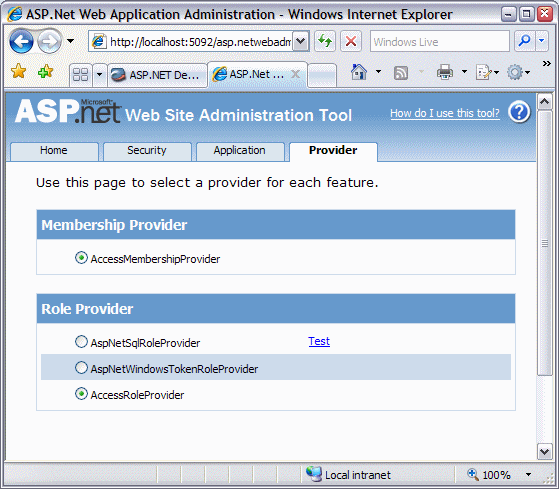Click the ASP.net logo in header
Image resolution: width=559 pixels, height=489 pixels.
coord(68,111)
